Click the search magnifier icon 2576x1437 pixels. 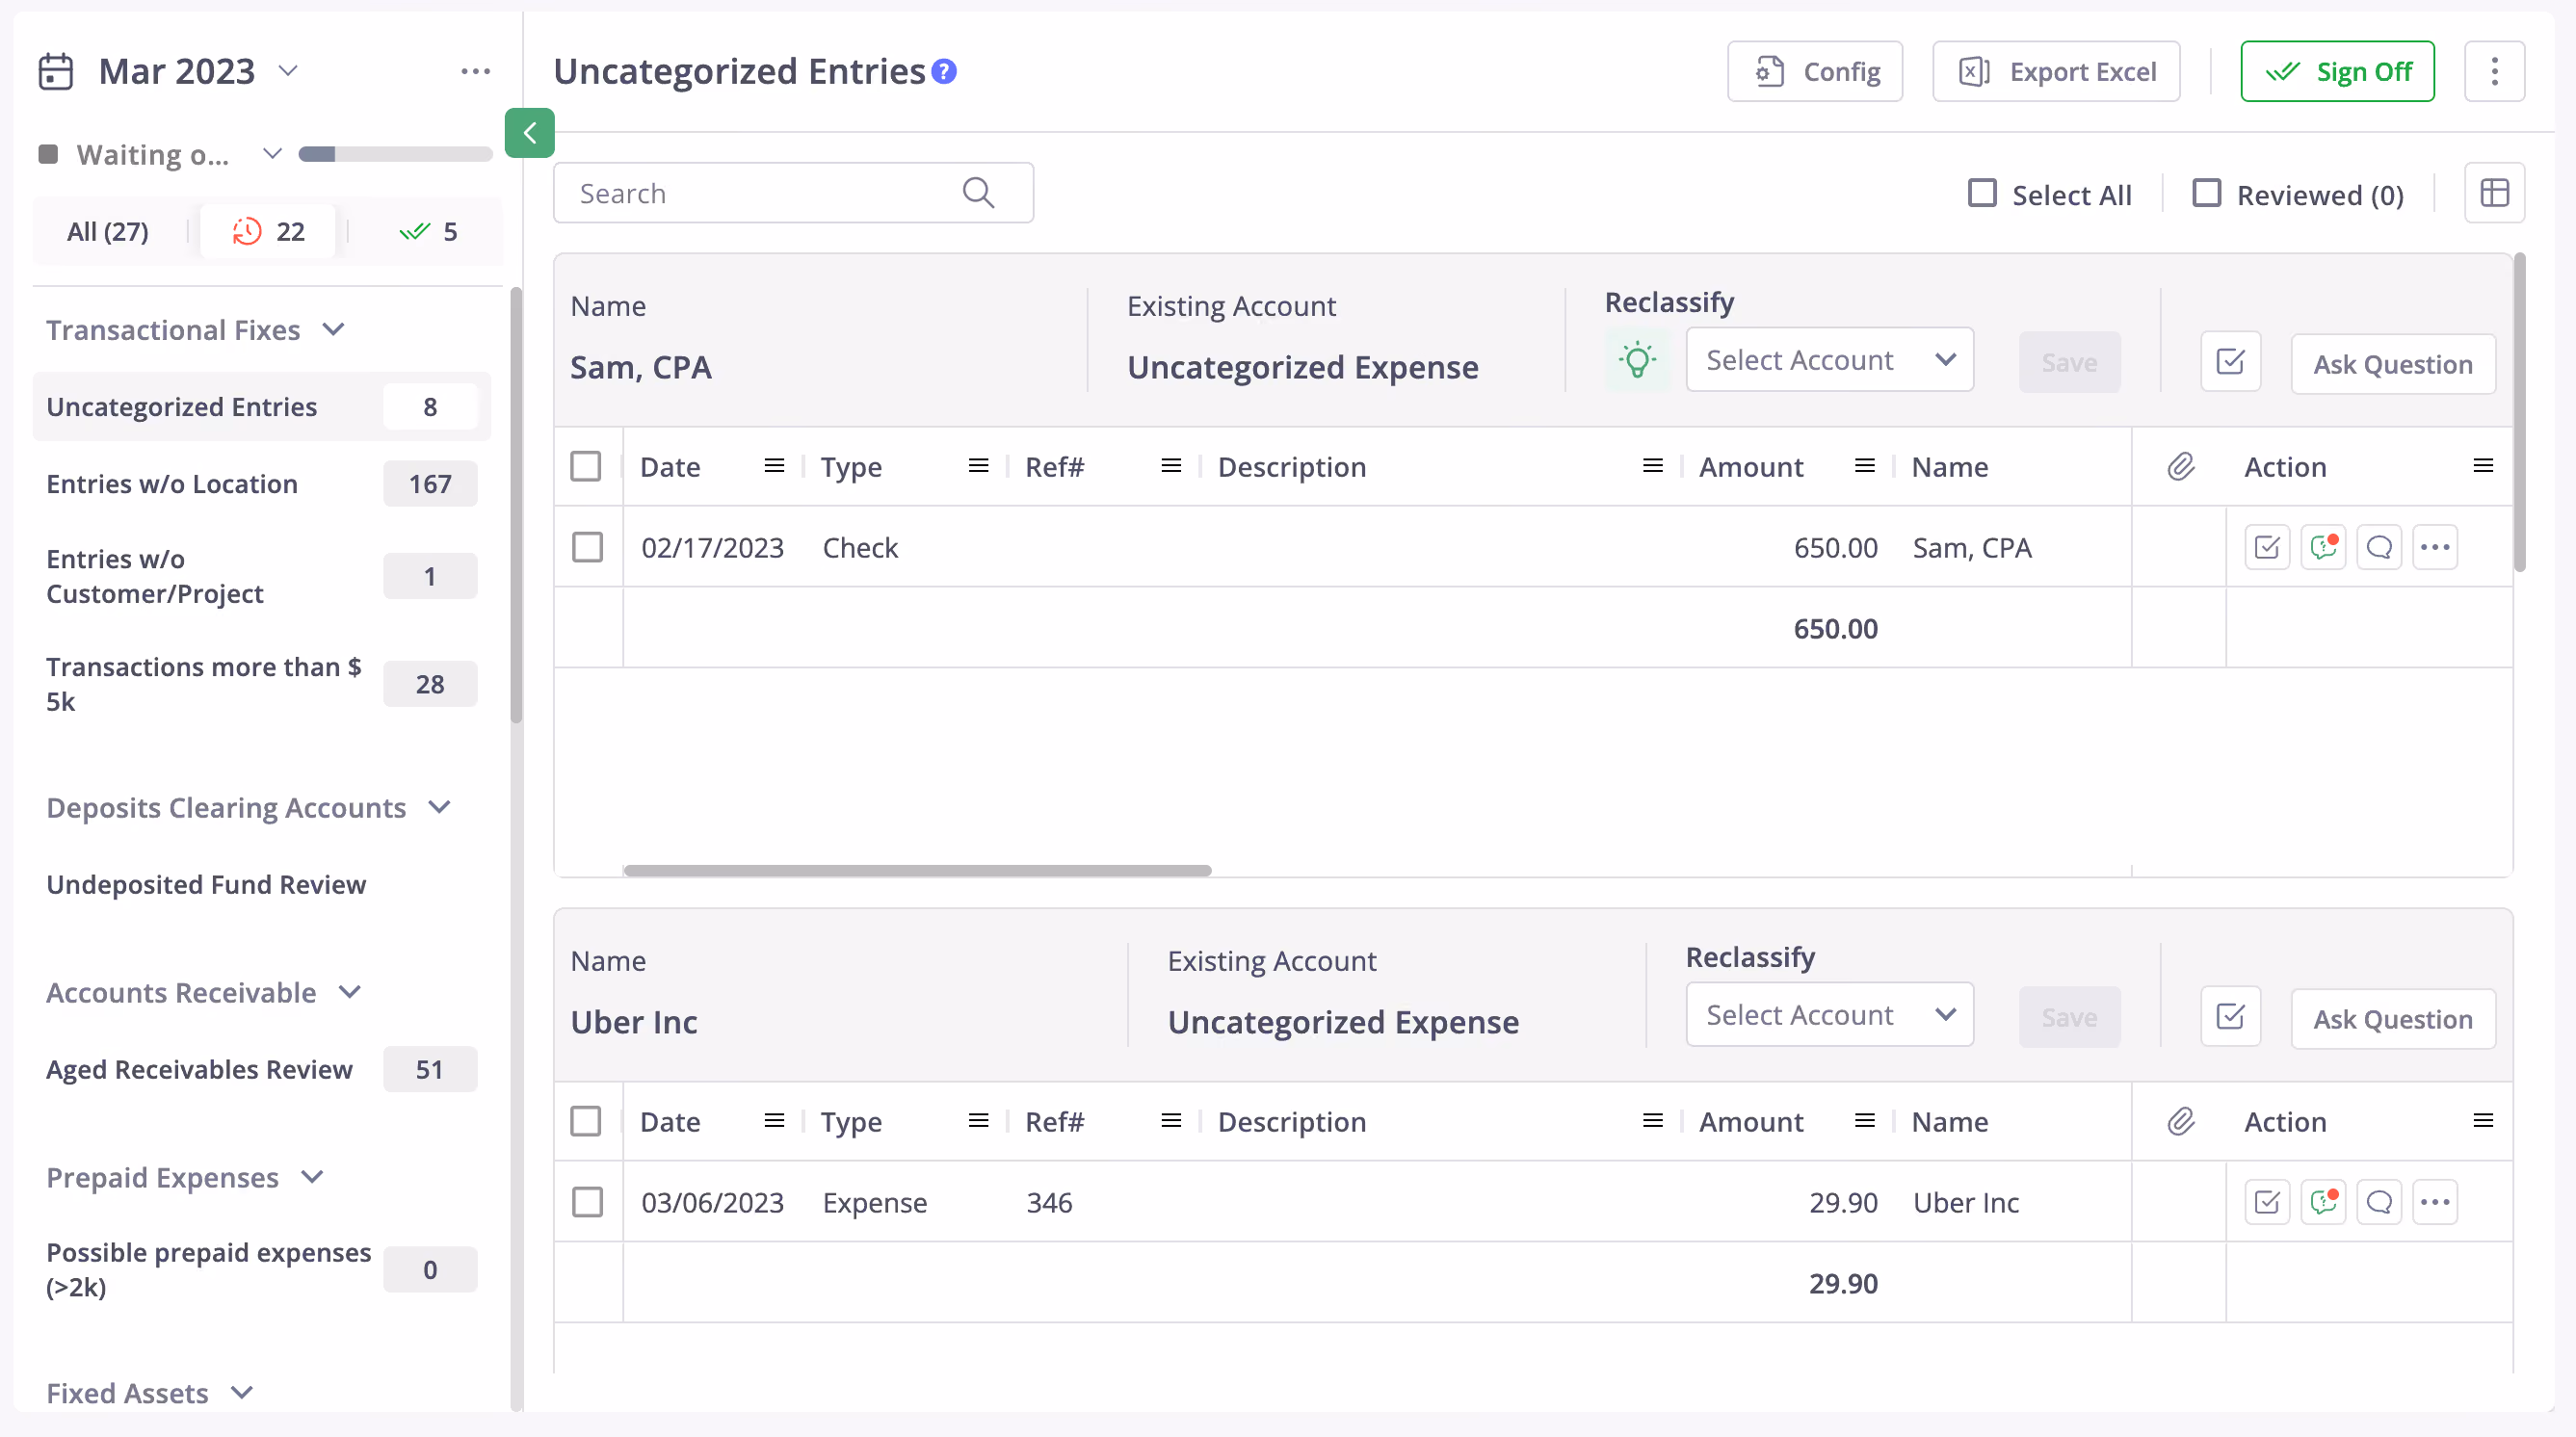[x=978, y=193]
